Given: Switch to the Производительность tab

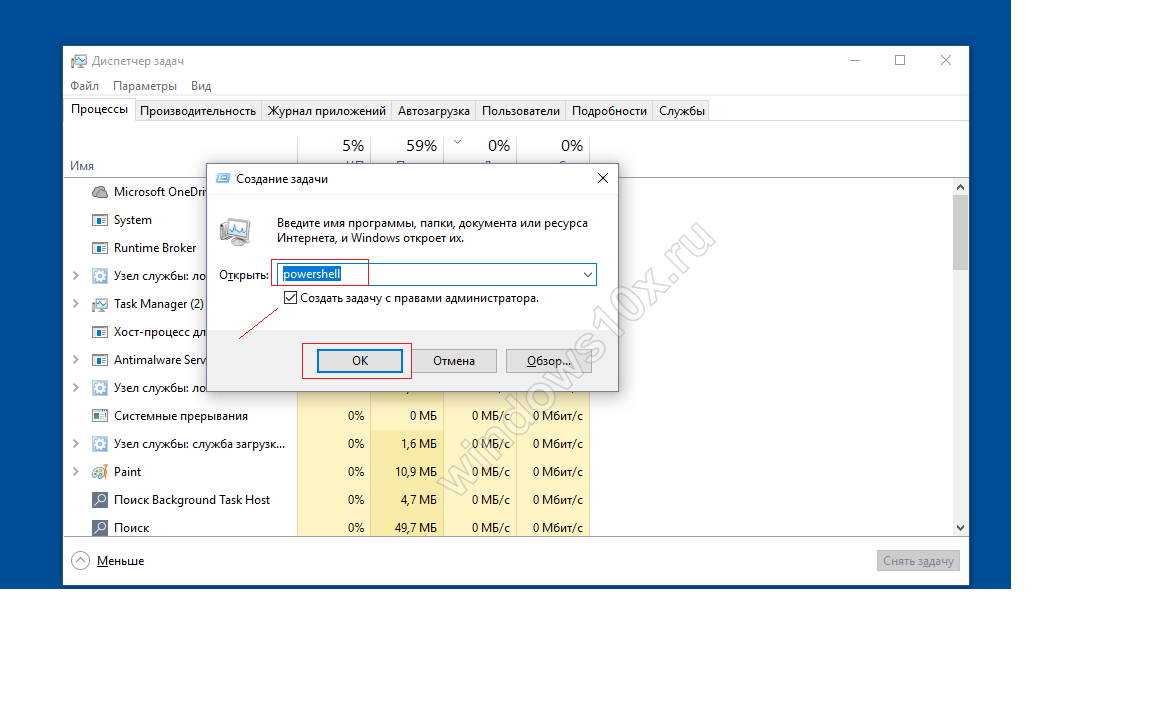Looking at the screenshot, I should click(198, 111).
